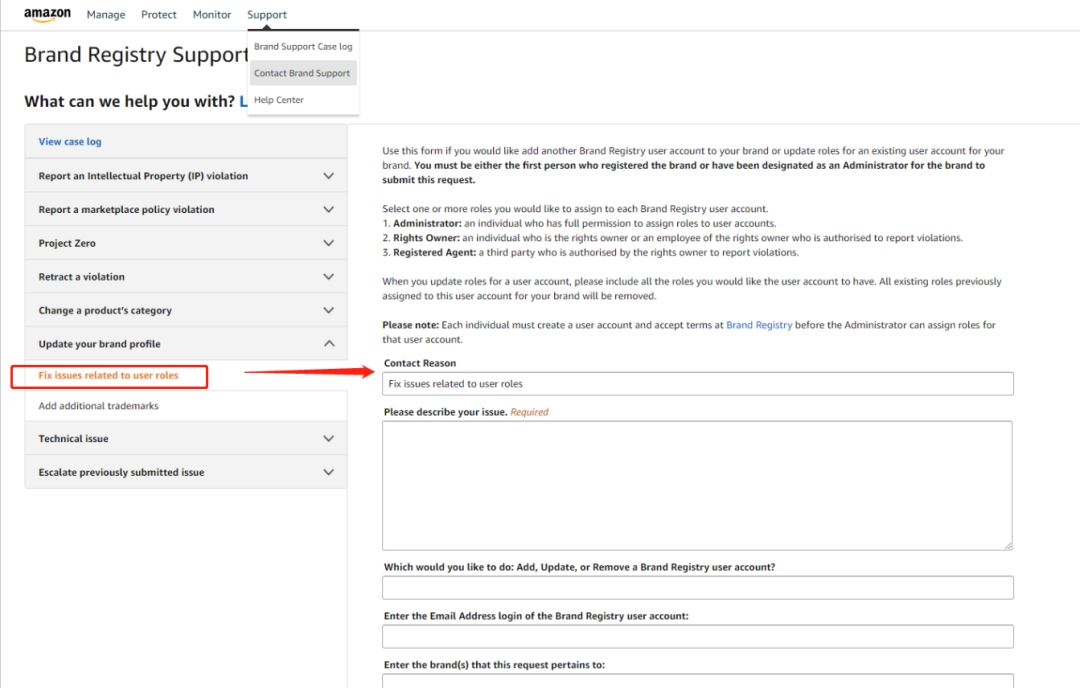Viewport: 1080px width, 688px height.
Task: Open the Support menu
Action: pyautogui.click(x=267, y=14)
